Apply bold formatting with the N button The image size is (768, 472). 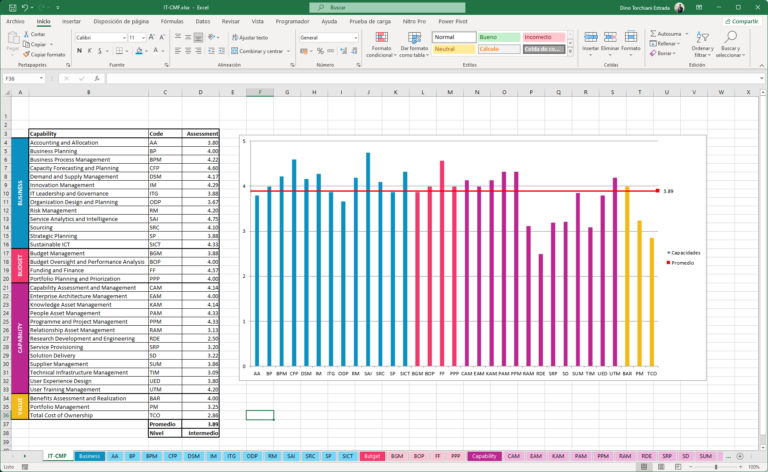point(79,51)
